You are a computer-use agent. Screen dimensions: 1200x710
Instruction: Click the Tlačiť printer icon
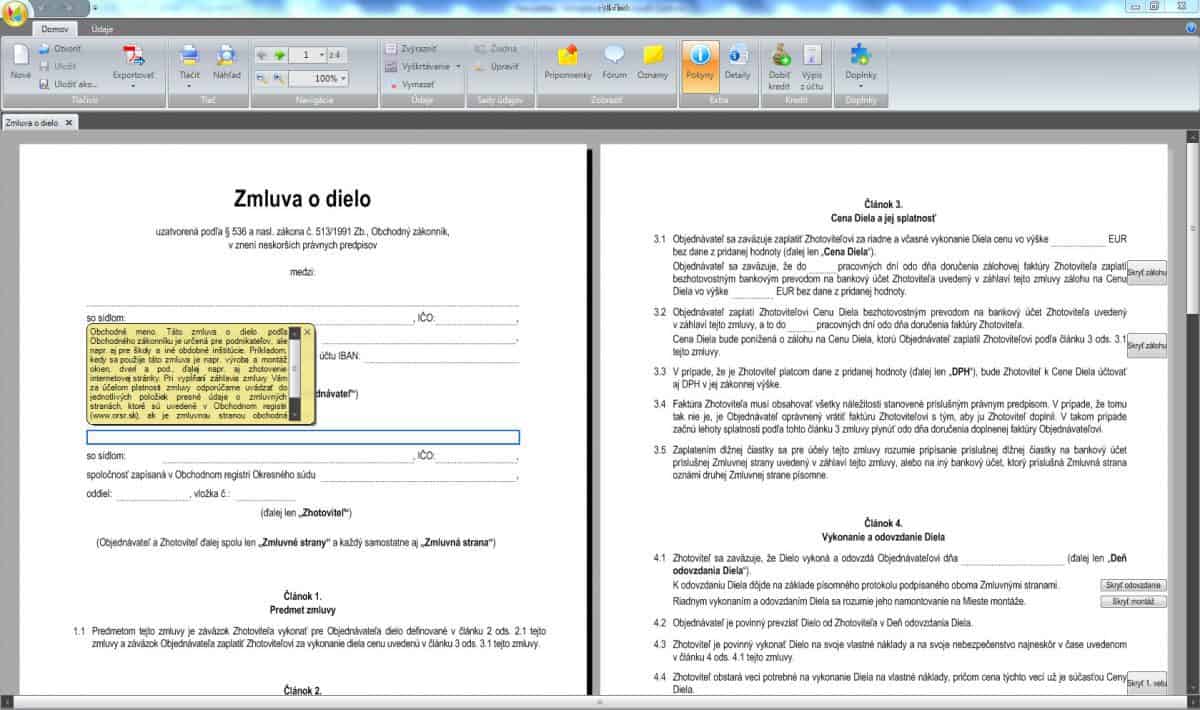tap(189, 55)
